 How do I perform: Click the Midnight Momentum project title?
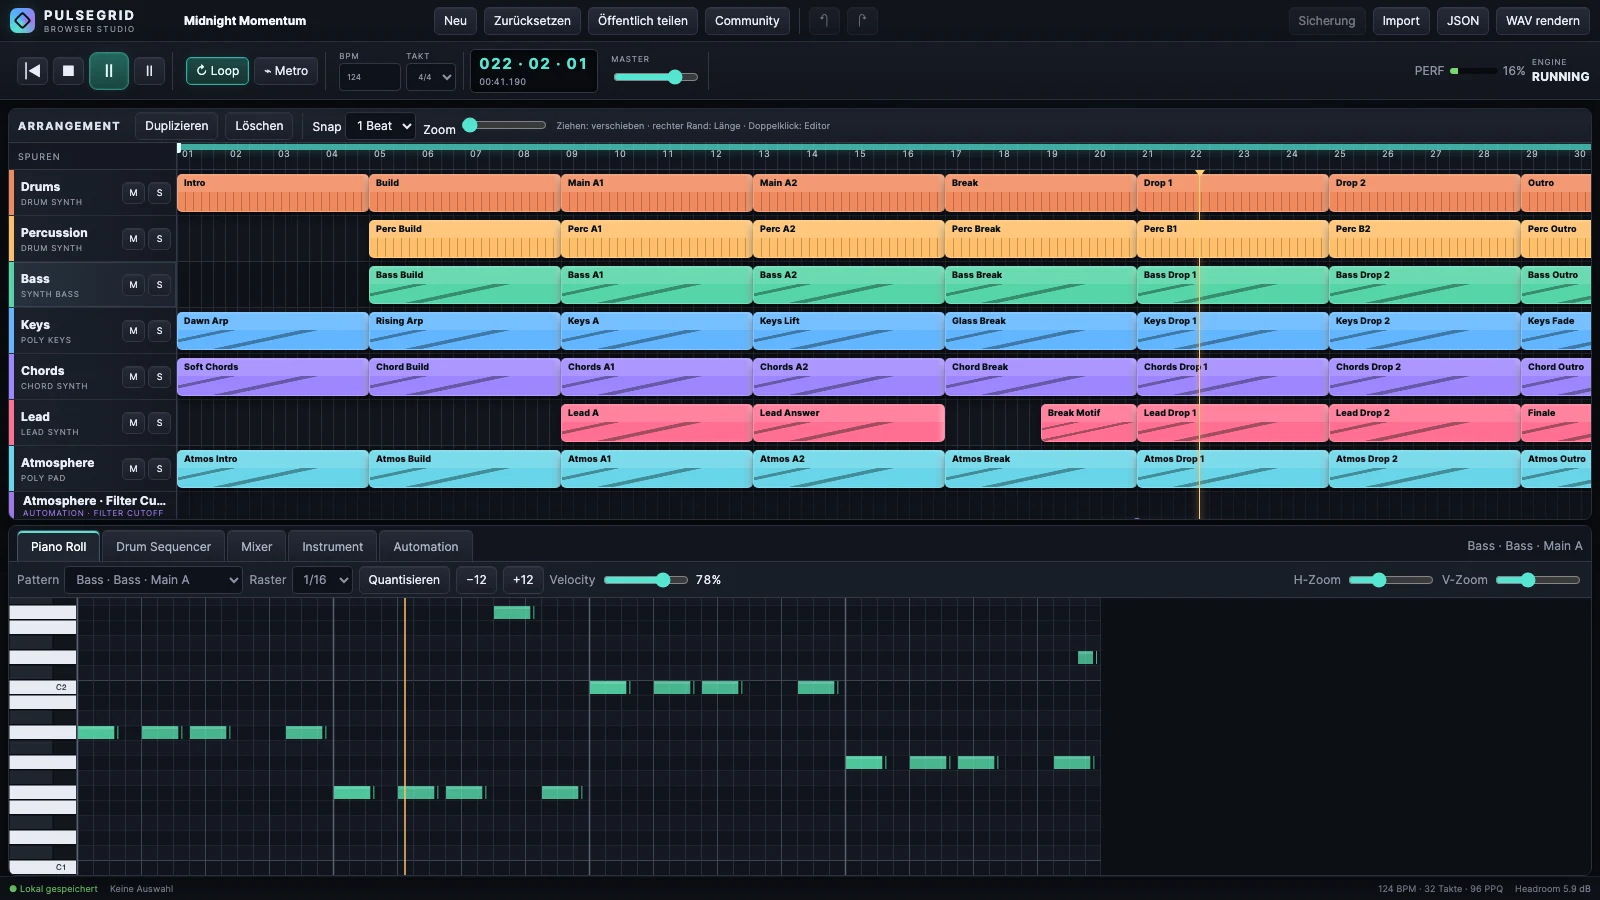(245, 21)
